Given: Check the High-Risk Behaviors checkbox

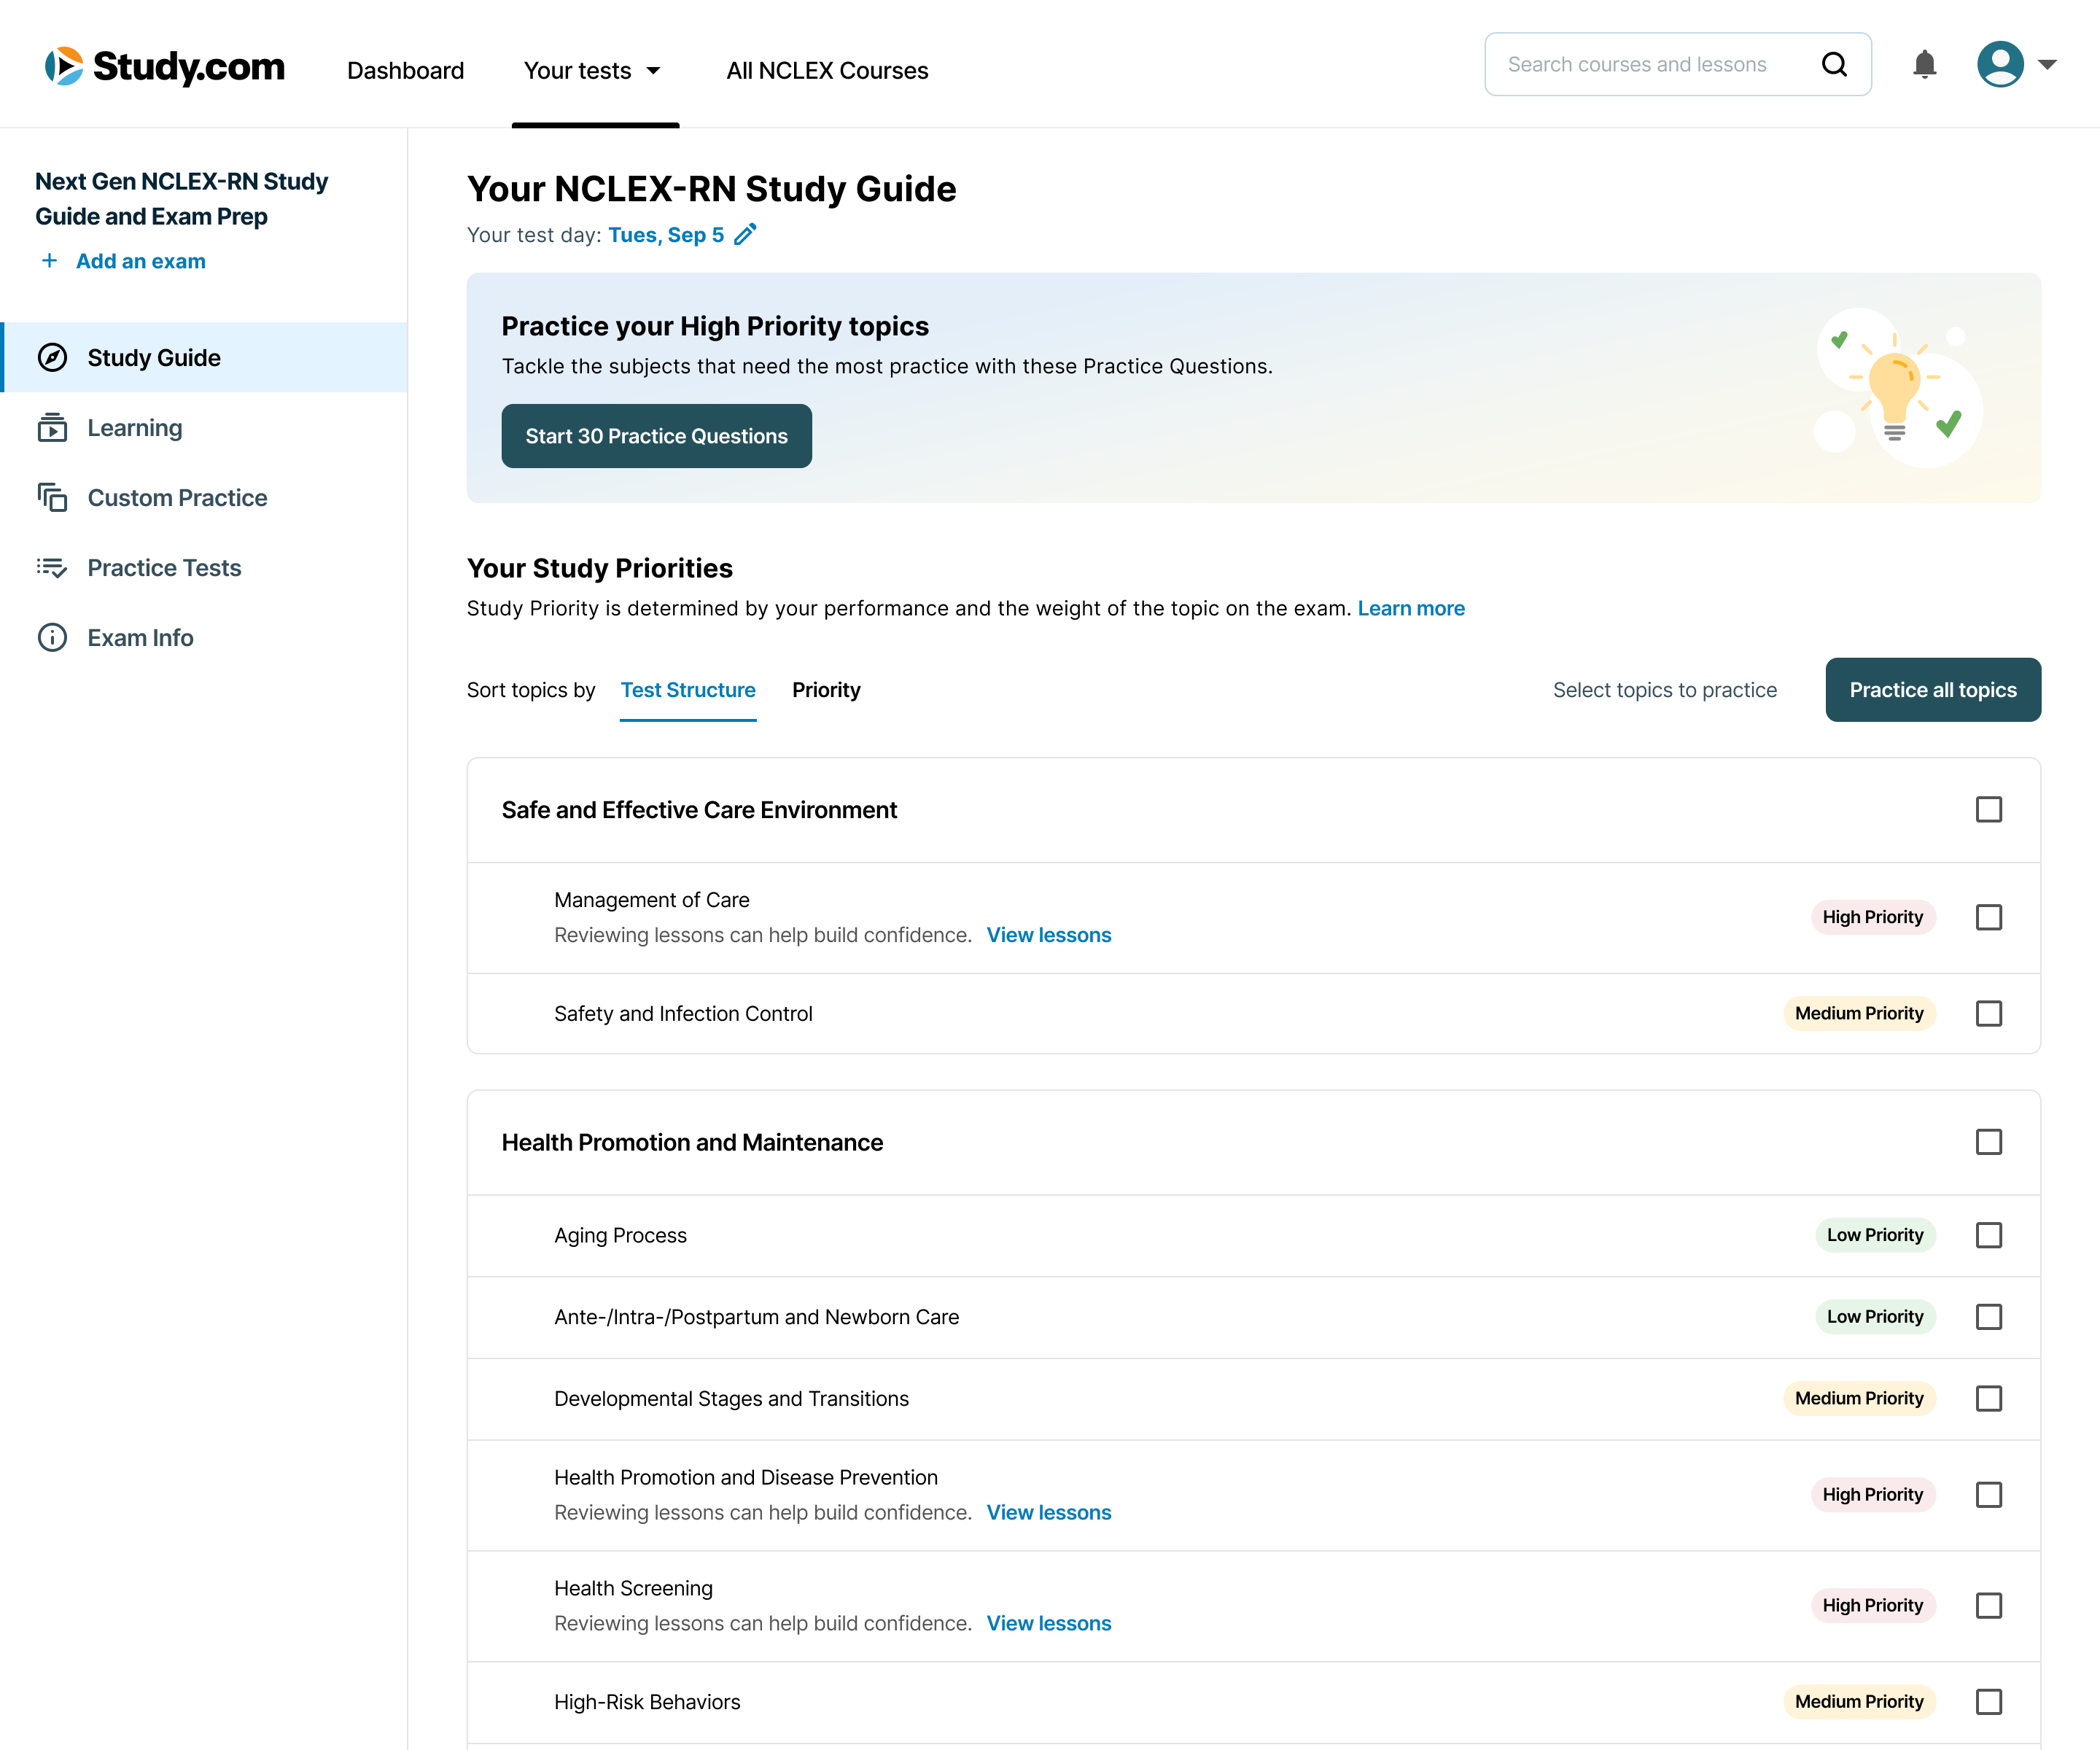Looking at the screenshot, I should click(x=1989, y=1701).
